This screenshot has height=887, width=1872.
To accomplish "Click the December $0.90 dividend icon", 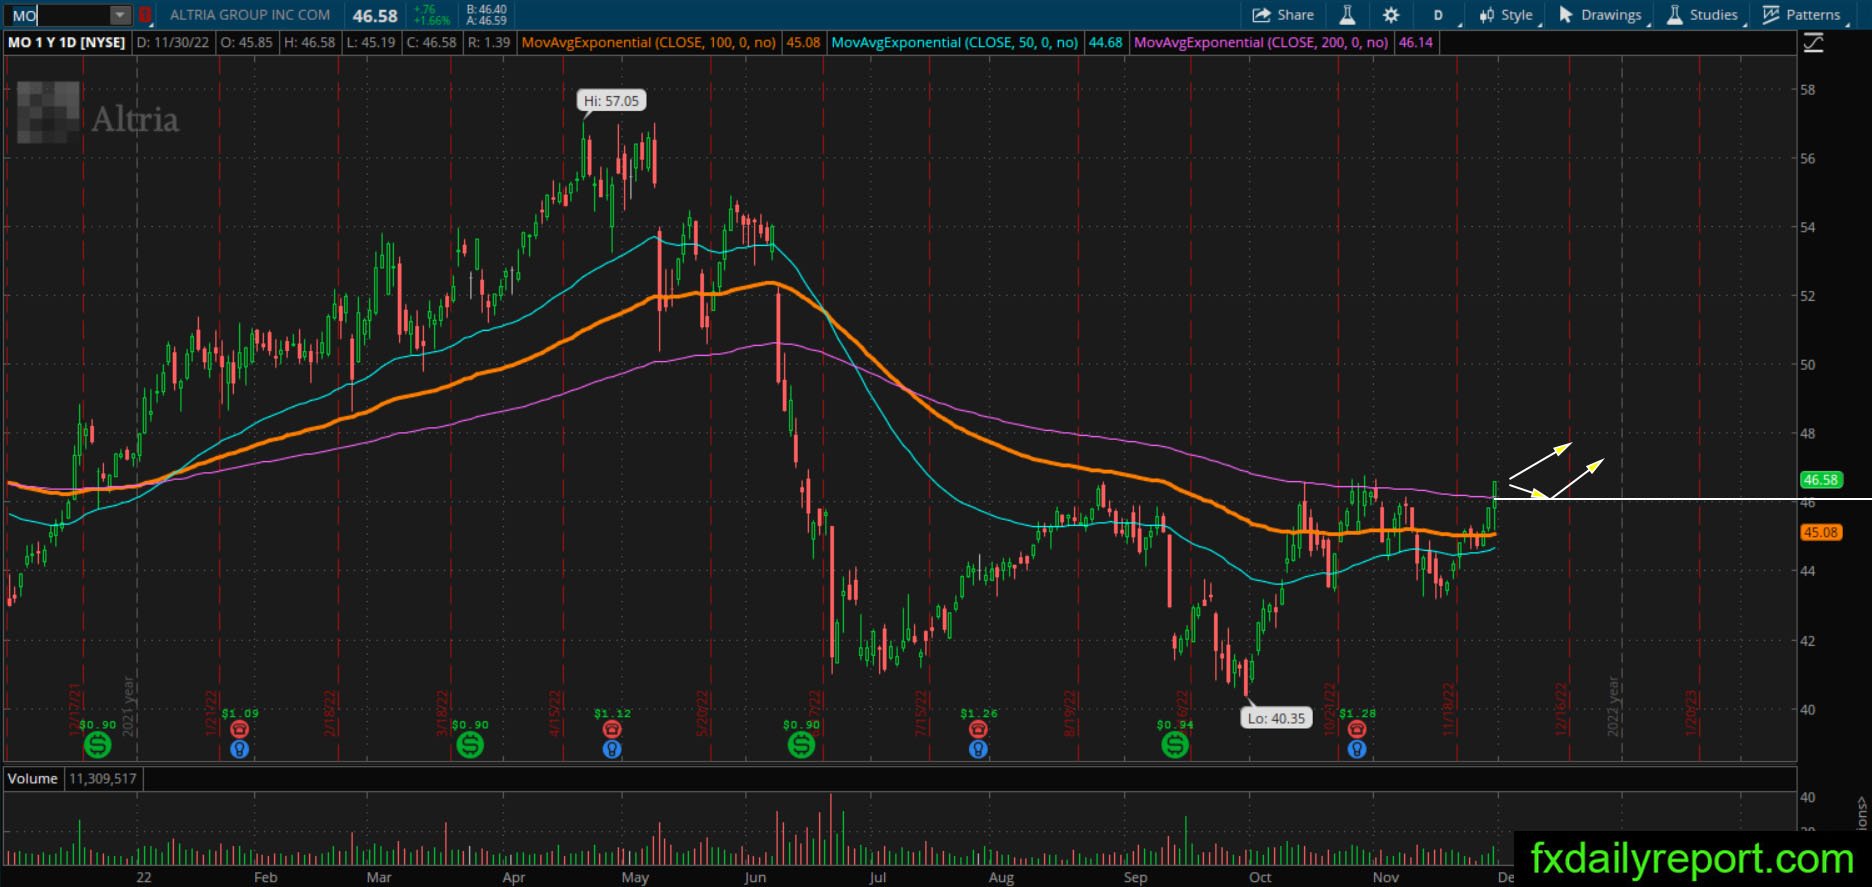I will click(97, 744).
